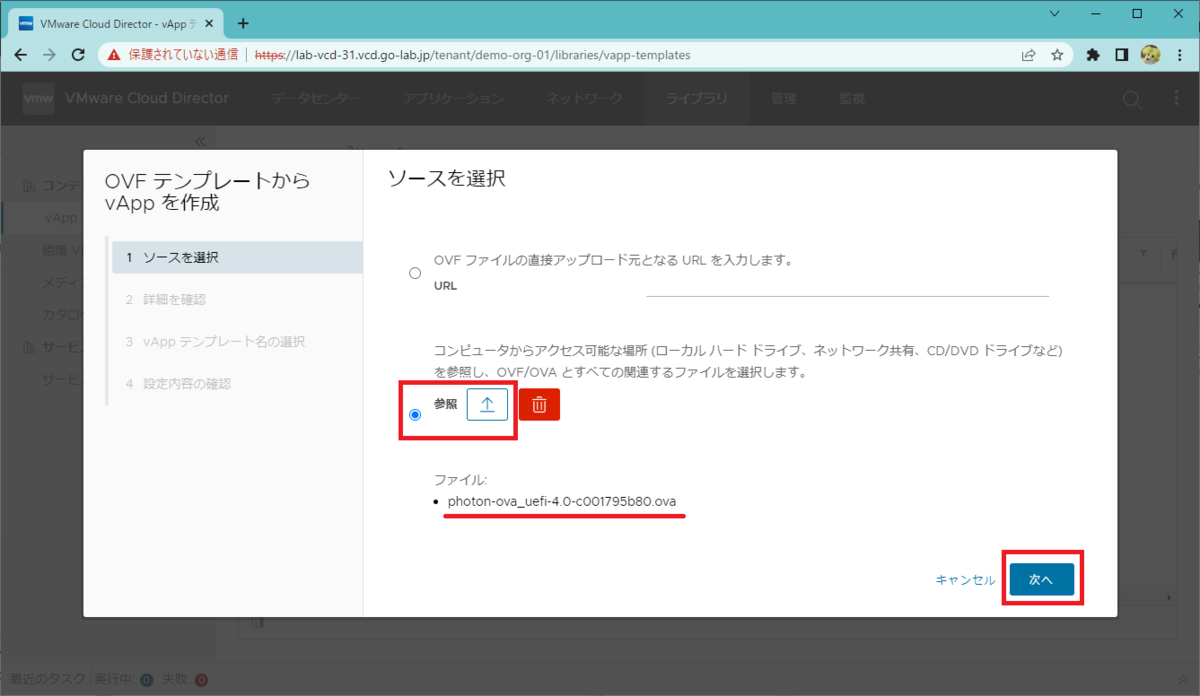Click the column filter icon in background table
This screenshot has height=696, width=1200.
click(x=1144, y=255)
